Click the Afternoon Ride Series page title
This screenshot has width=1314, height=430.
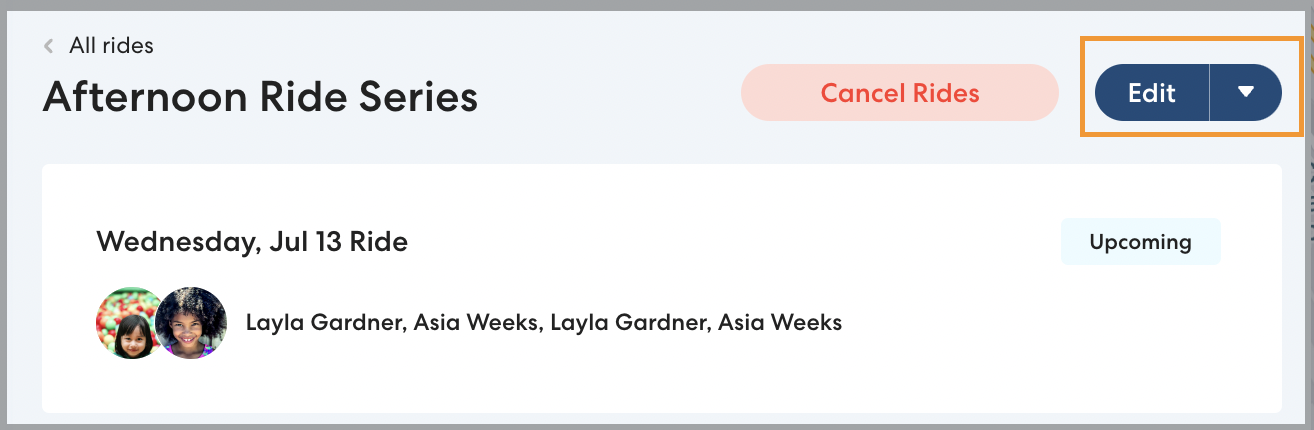[x=260, y=97]
